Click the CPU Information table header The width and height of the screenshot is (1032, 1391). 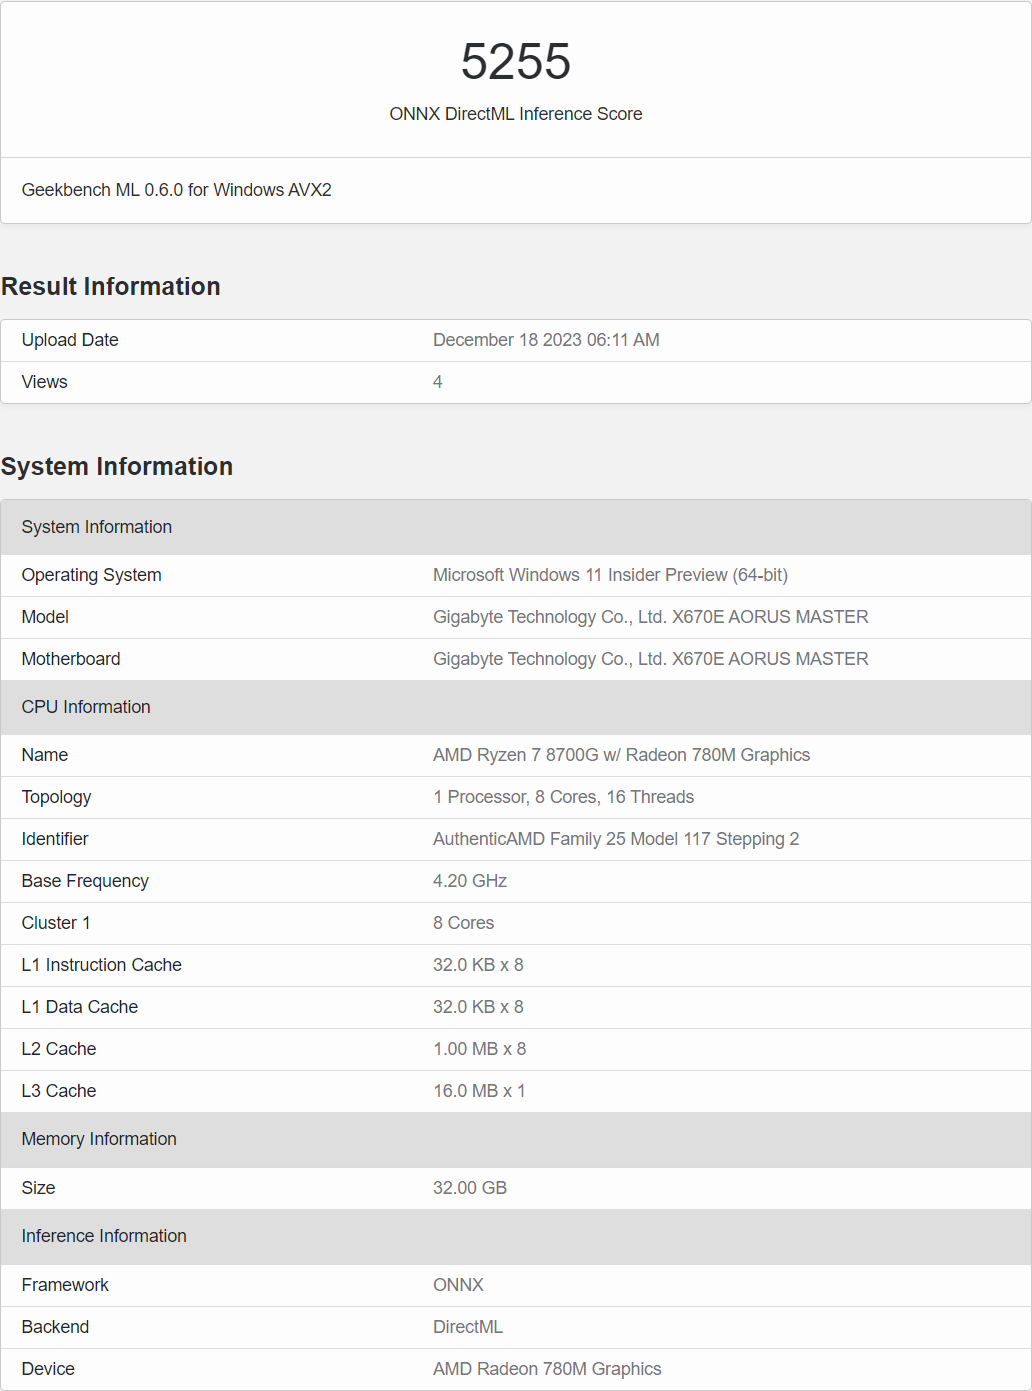(x=86, y=707)
